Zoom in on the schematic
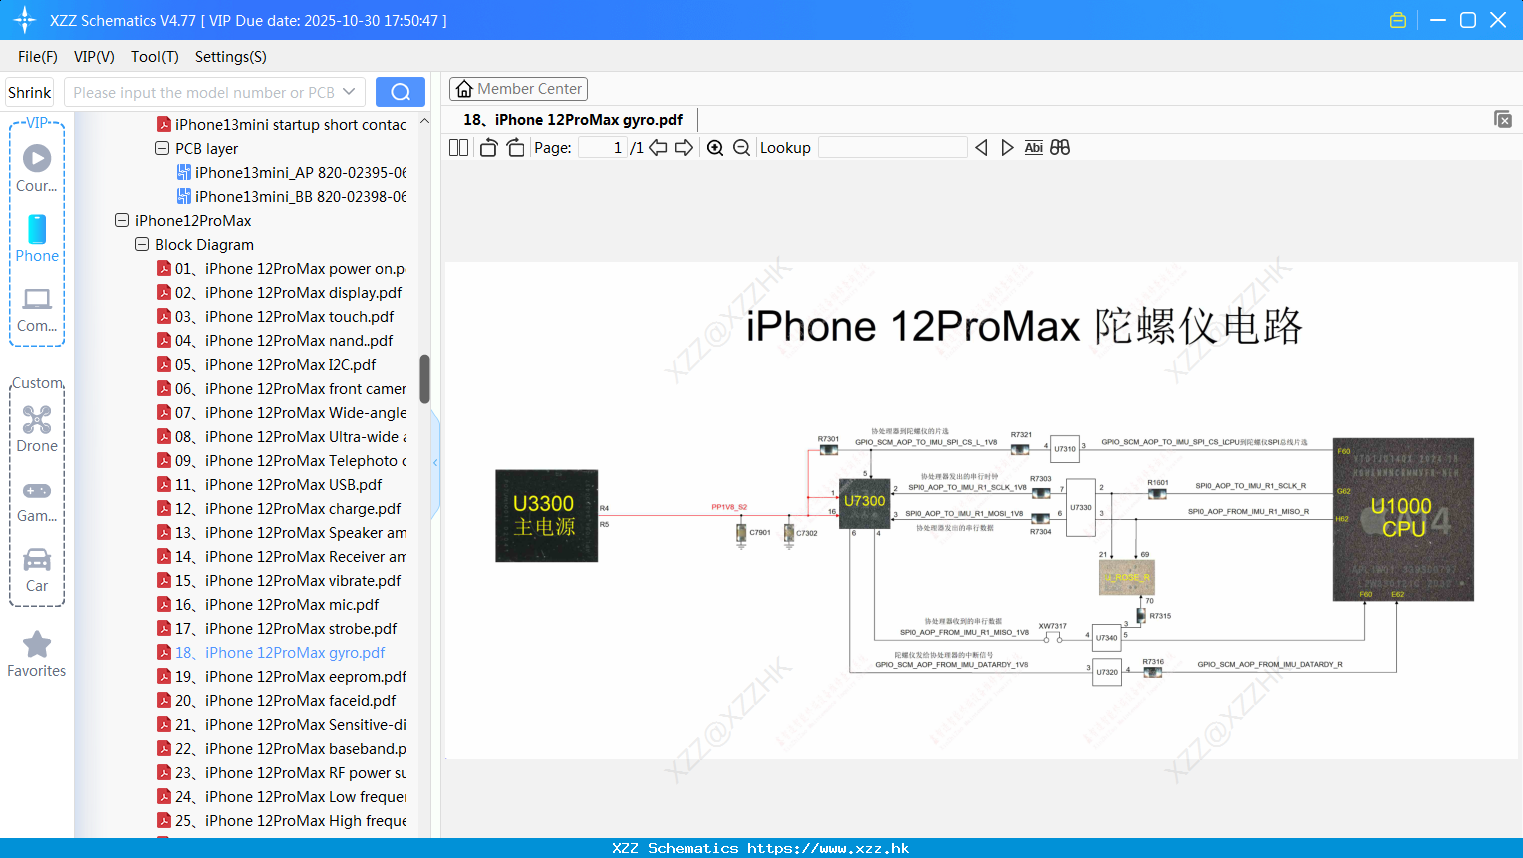The width and height of the screenshot is (1523, 858). coord(715,148)
